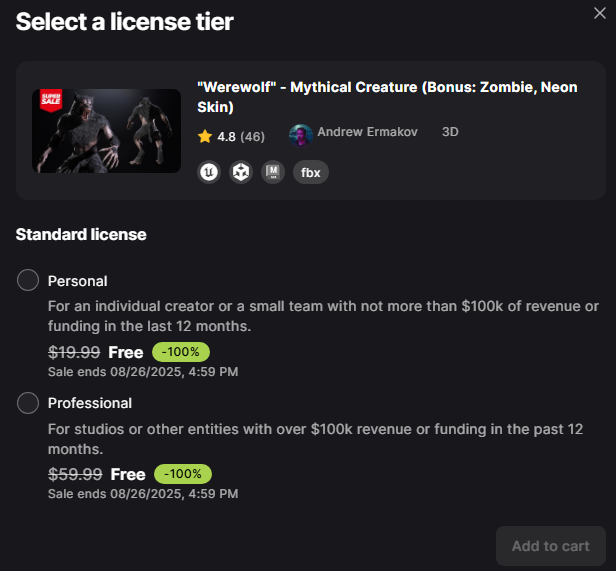The width and height of the screenshot is (616, 571).
Task: Click the fbx format badge
Action: click(x=311, y=172)
